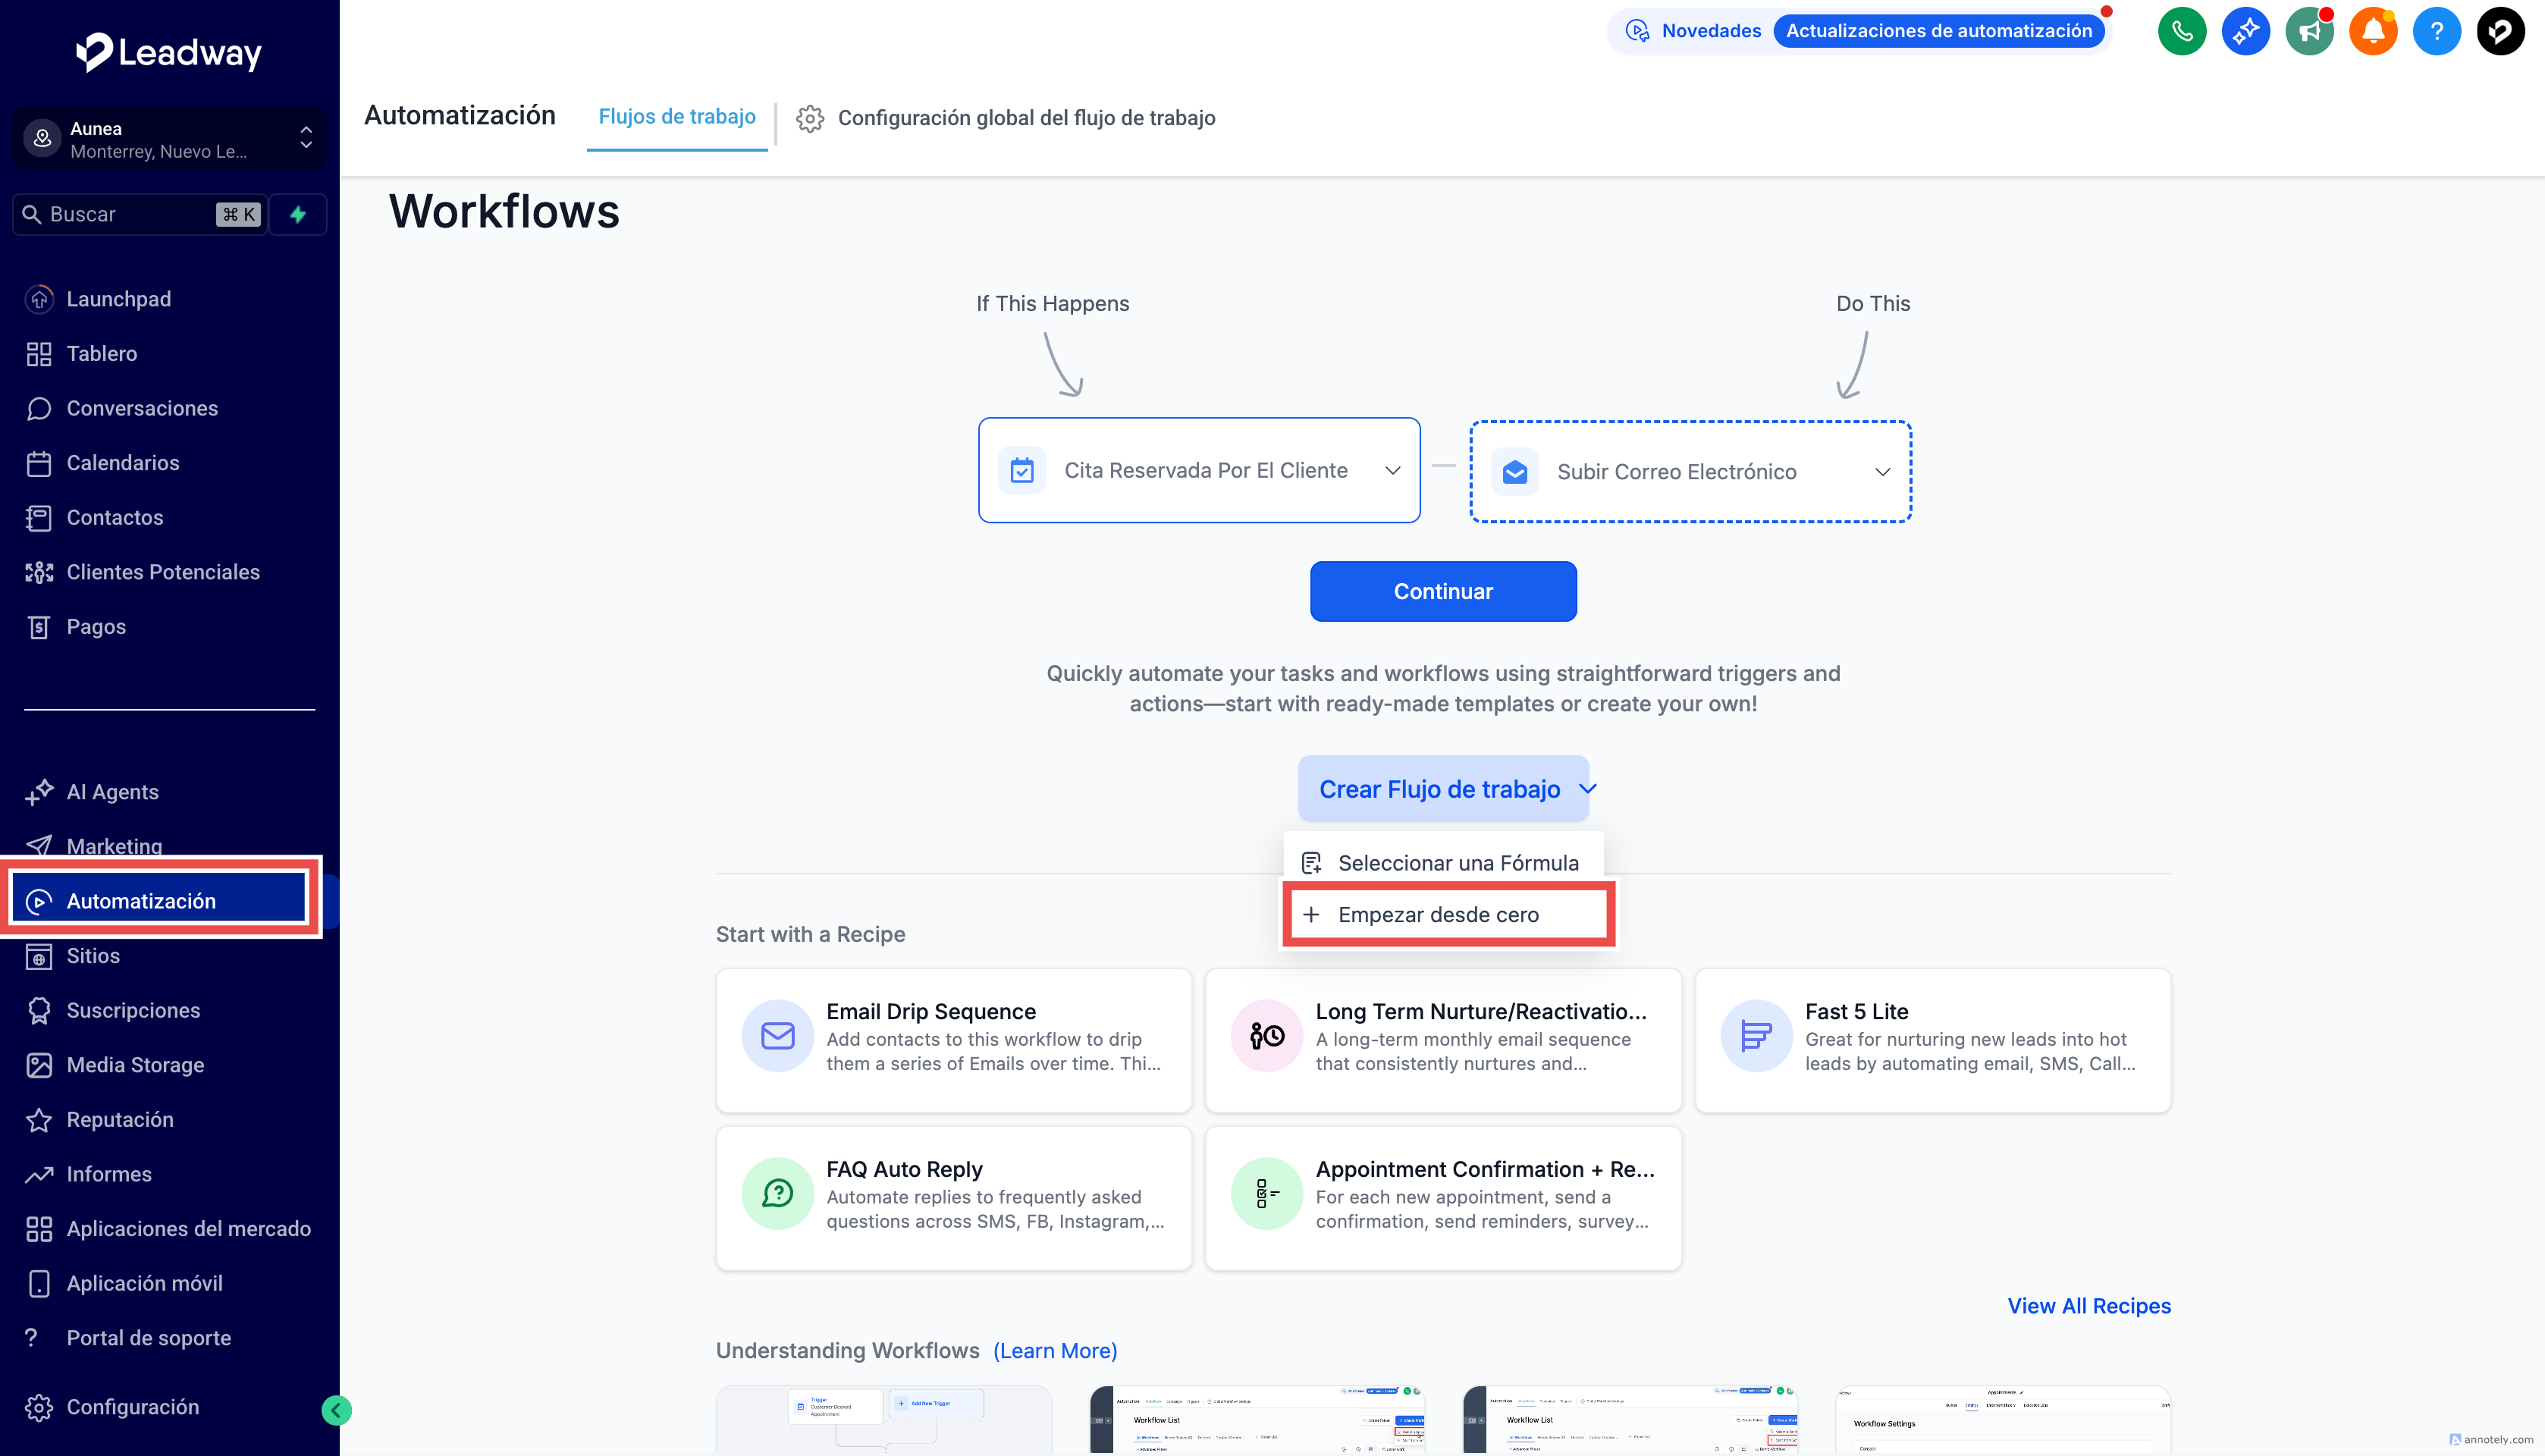Click the Buscar search field
The width and height of the screenshot is (2545, 1456).
(x=130, y=214)
